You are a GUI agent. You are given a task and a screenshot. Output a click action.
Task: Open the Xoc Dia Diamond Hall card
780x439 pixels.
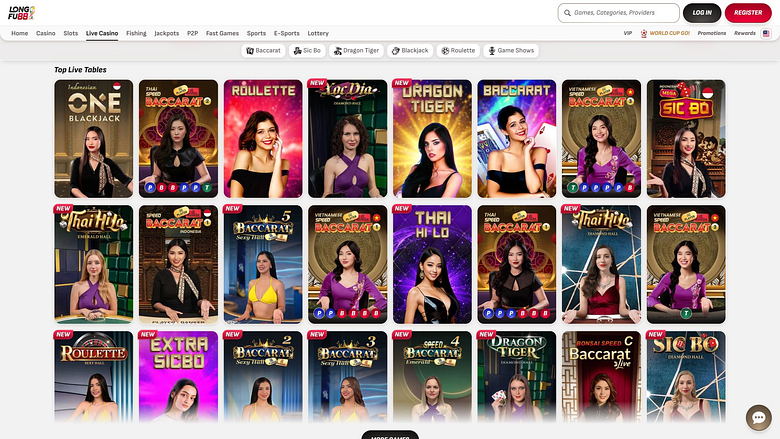coord(347,139)
